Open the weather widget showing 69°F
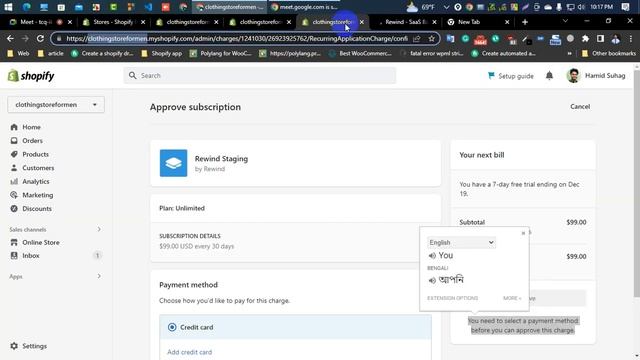The image size is (640, 360). coord(420,7)
